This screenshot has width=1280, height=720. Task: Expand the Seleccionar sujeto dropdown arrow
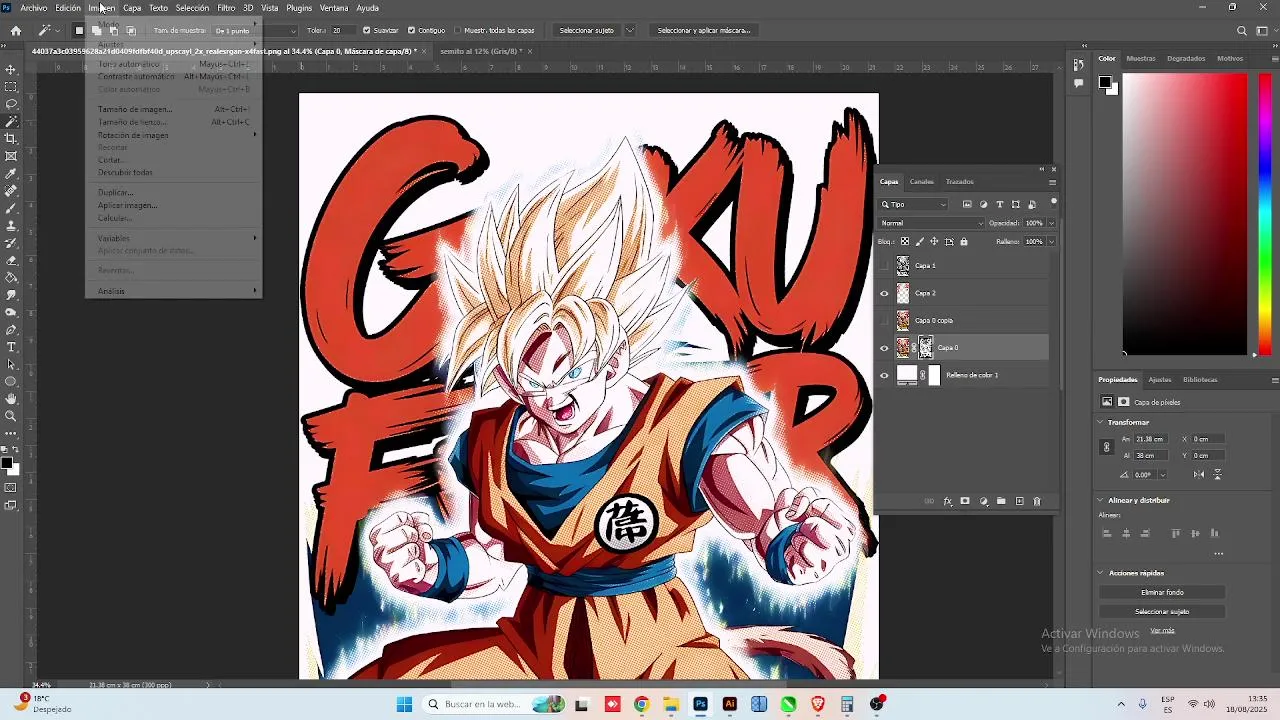629,31
